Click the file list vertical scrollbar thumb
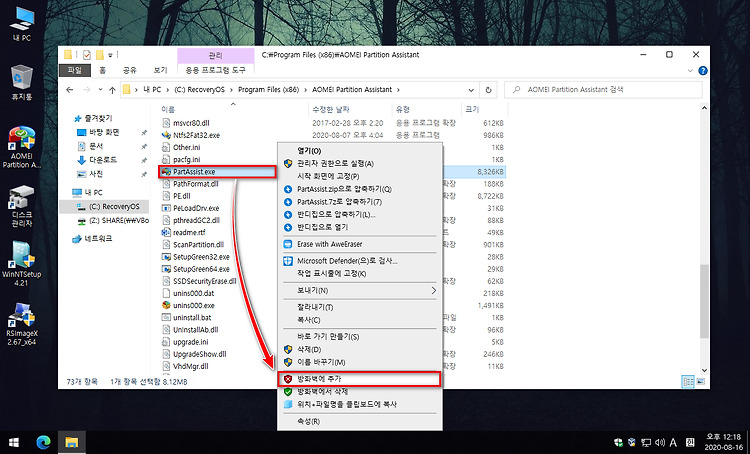750x454 pixels. pyautogui.click(x=705, y=300)
